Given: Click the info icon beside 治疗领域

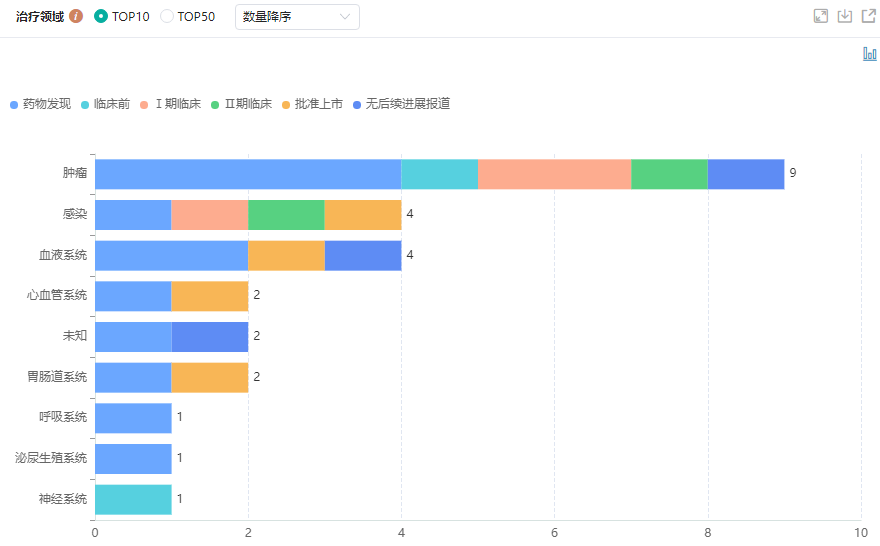Looking at the screenshot, I should click(76, 16).
